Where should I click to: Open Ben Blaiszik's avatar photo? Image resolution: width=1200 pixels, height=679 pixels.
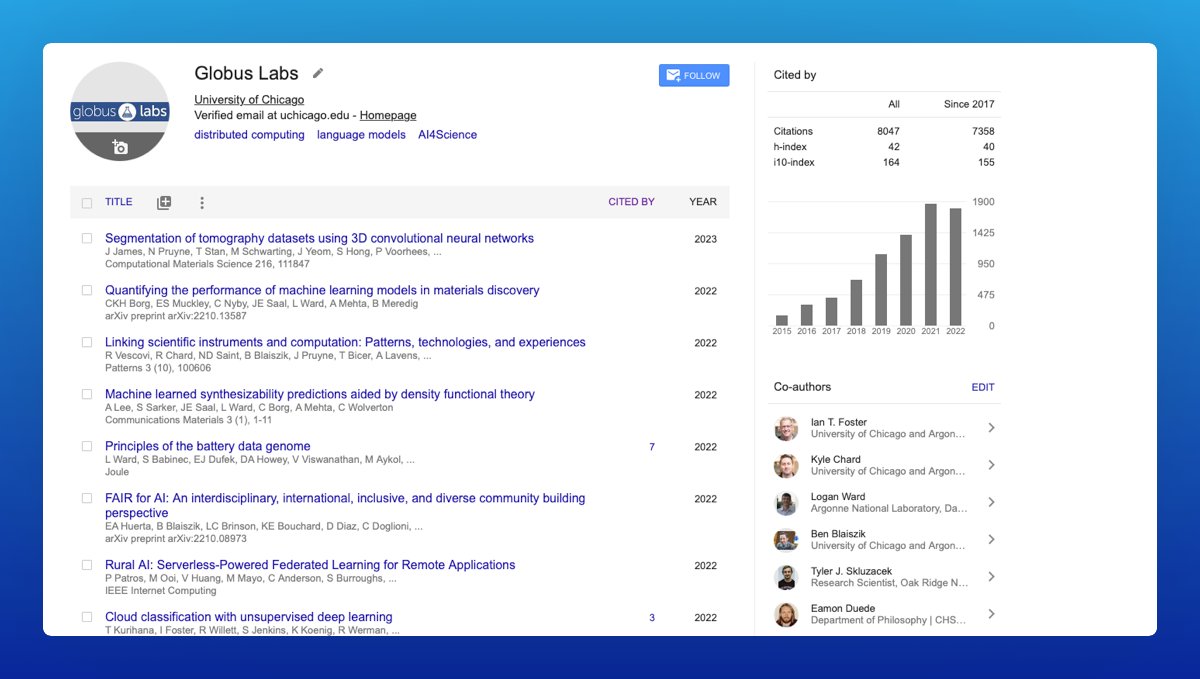click(786, 540)
